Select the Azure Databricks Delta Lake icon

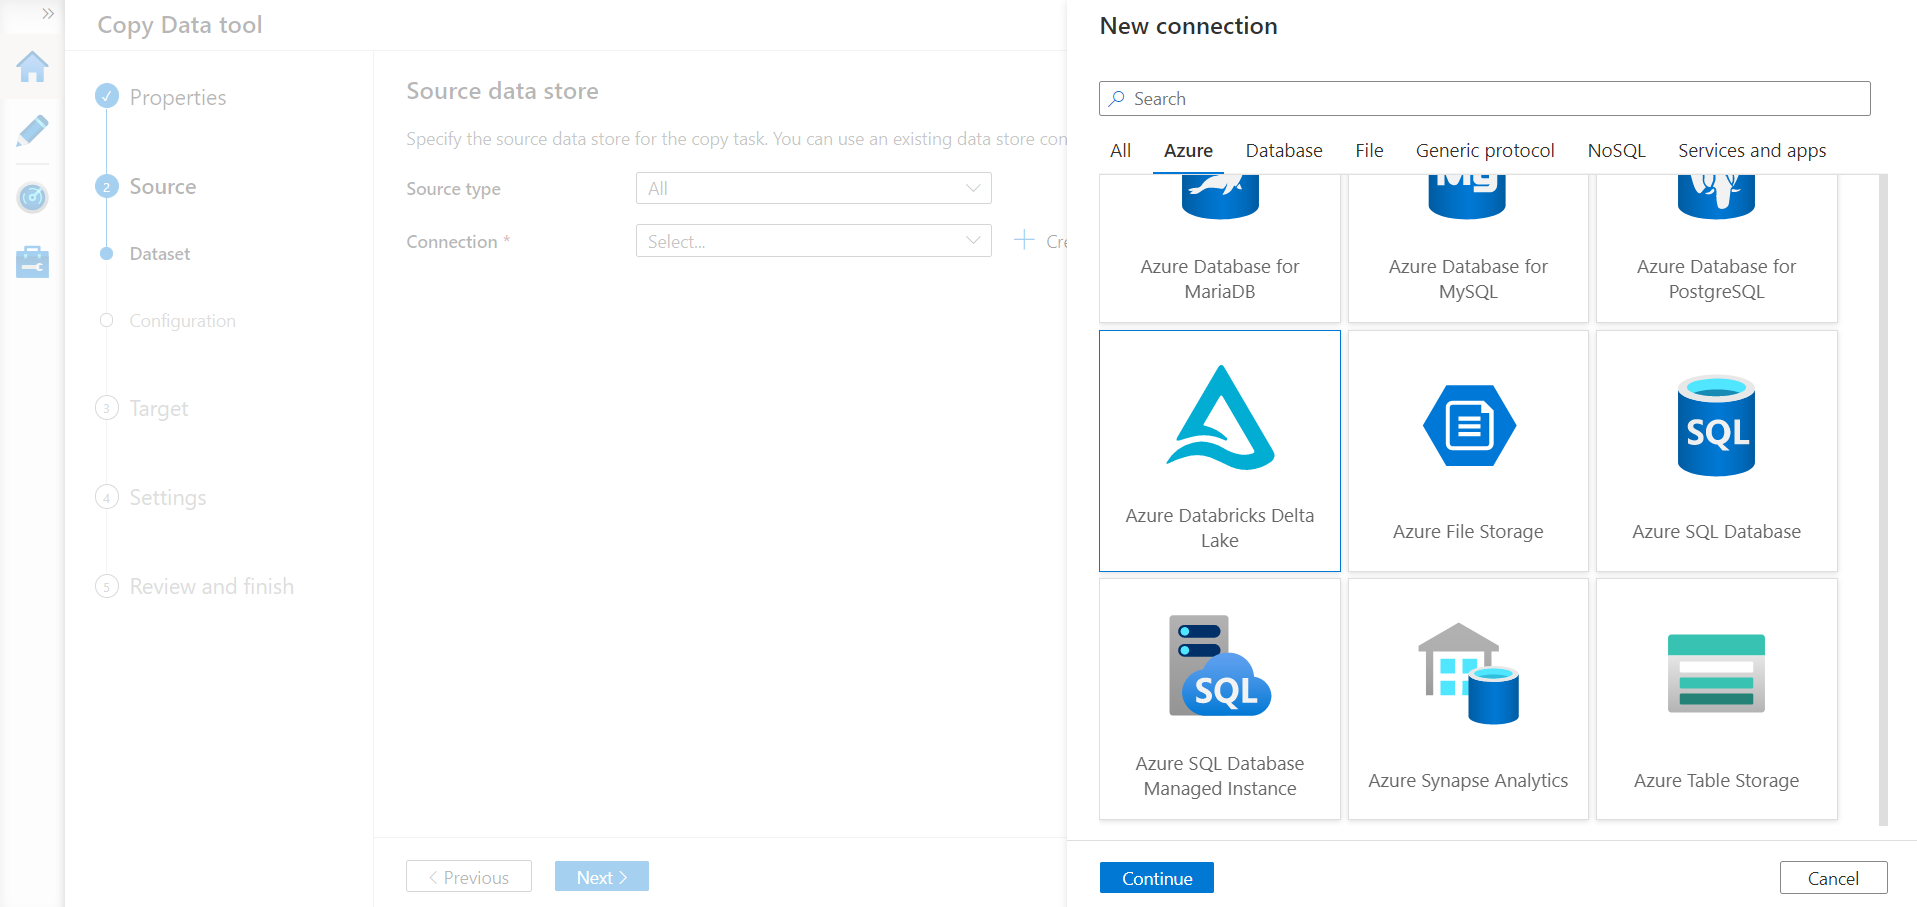coord(1220,417)
